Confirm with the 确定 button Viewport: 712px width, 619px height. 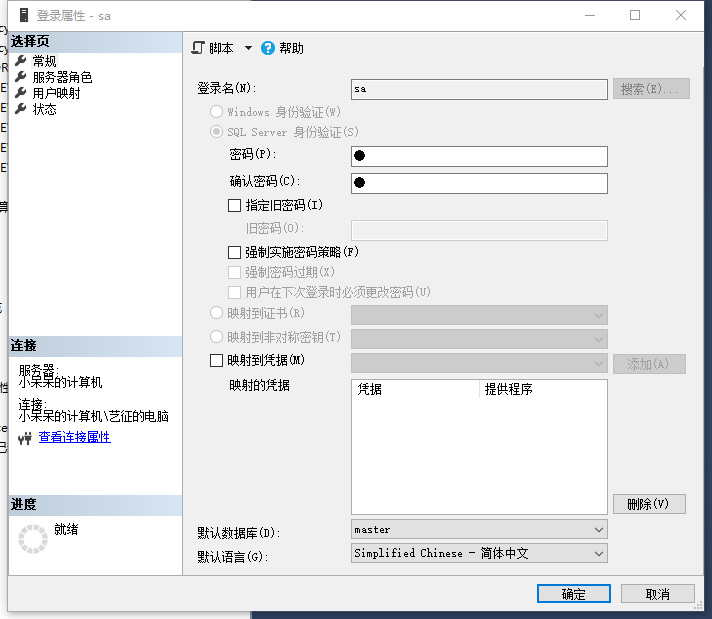pyautogui.click(x=574, y=594)
